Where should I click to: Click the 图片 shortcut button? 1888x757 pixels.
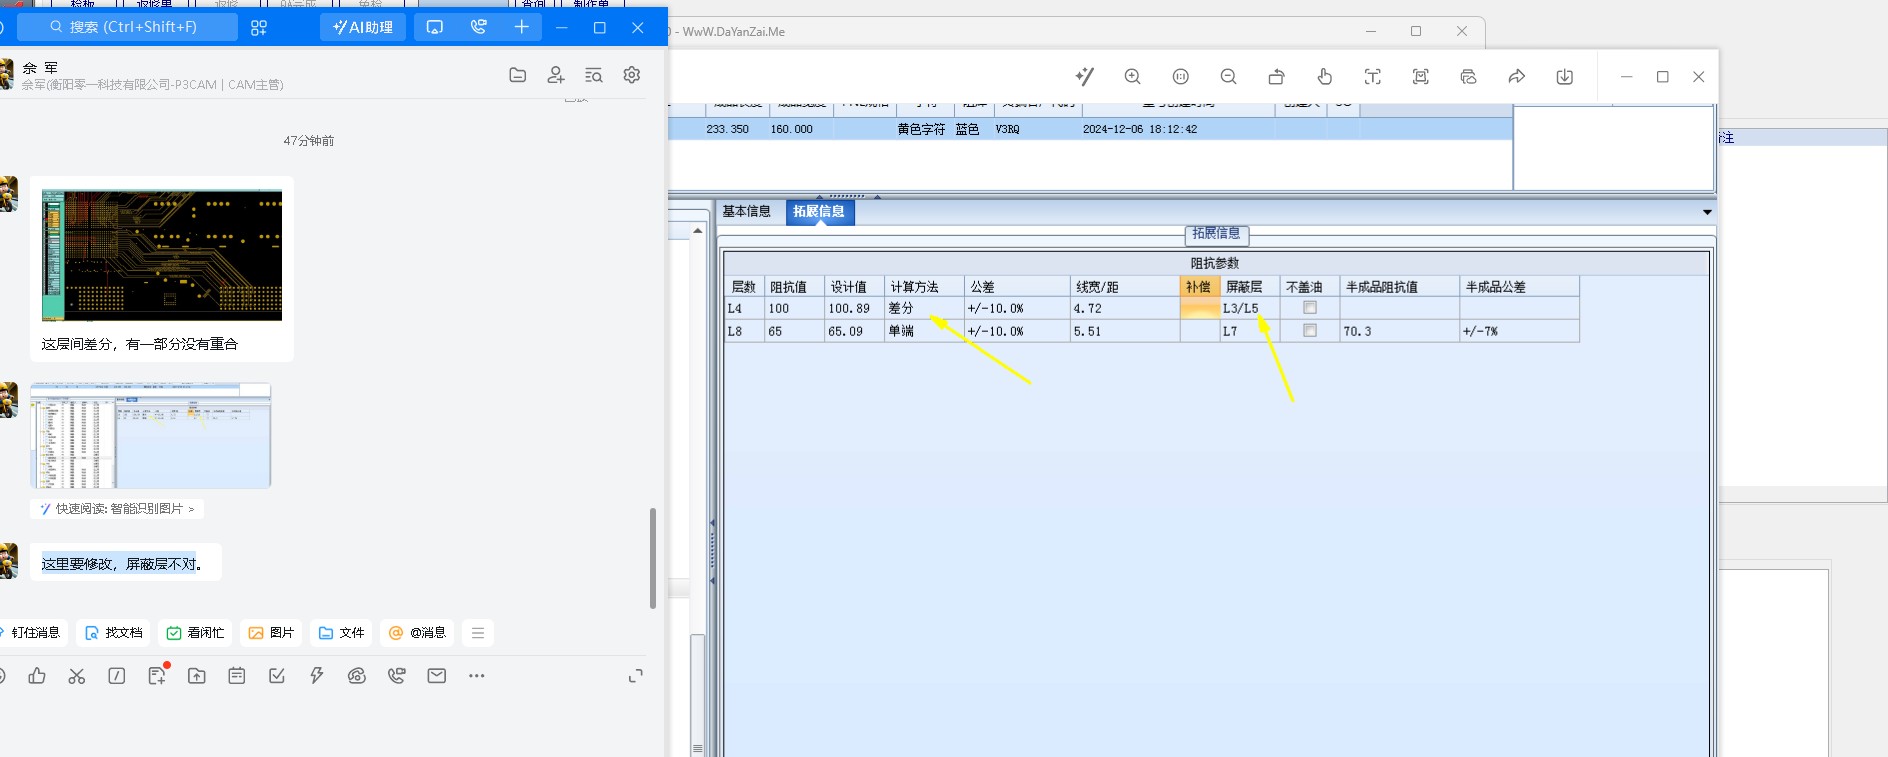click(x=271, y=633)
